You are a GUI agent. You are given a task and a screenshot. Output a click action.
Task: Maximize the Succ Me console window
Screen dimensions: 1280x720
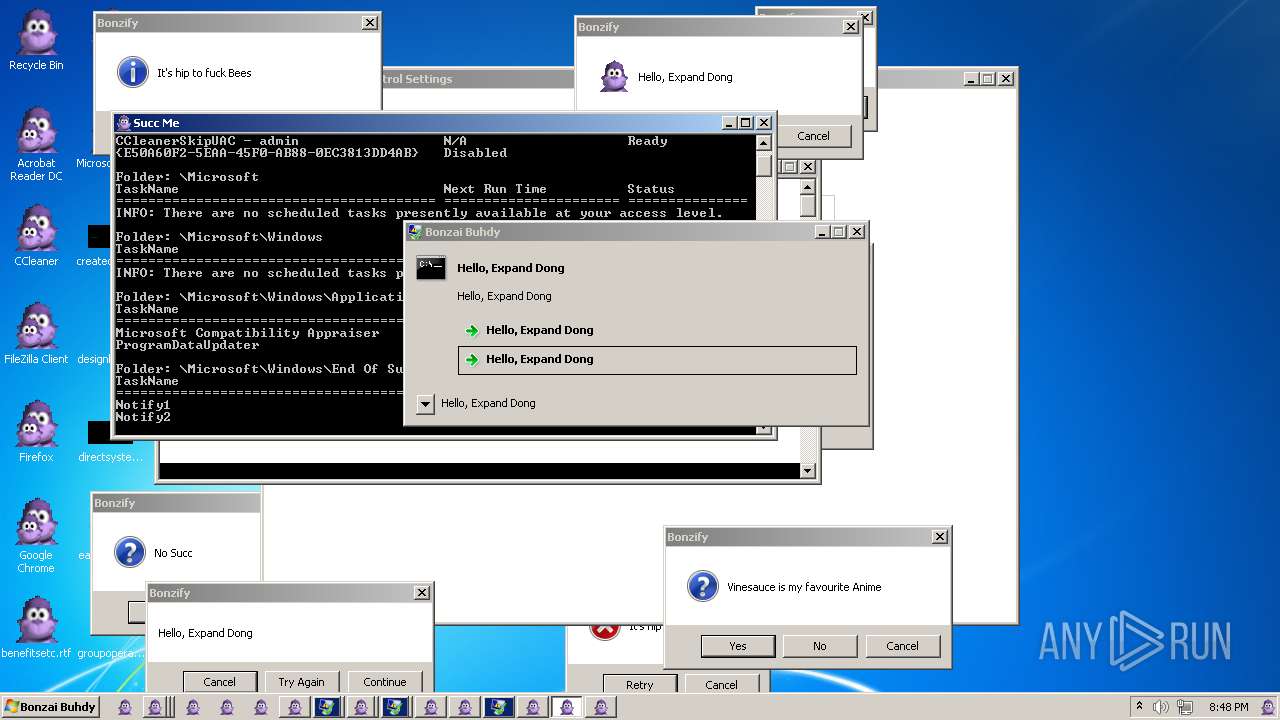[x=745, y=123]
